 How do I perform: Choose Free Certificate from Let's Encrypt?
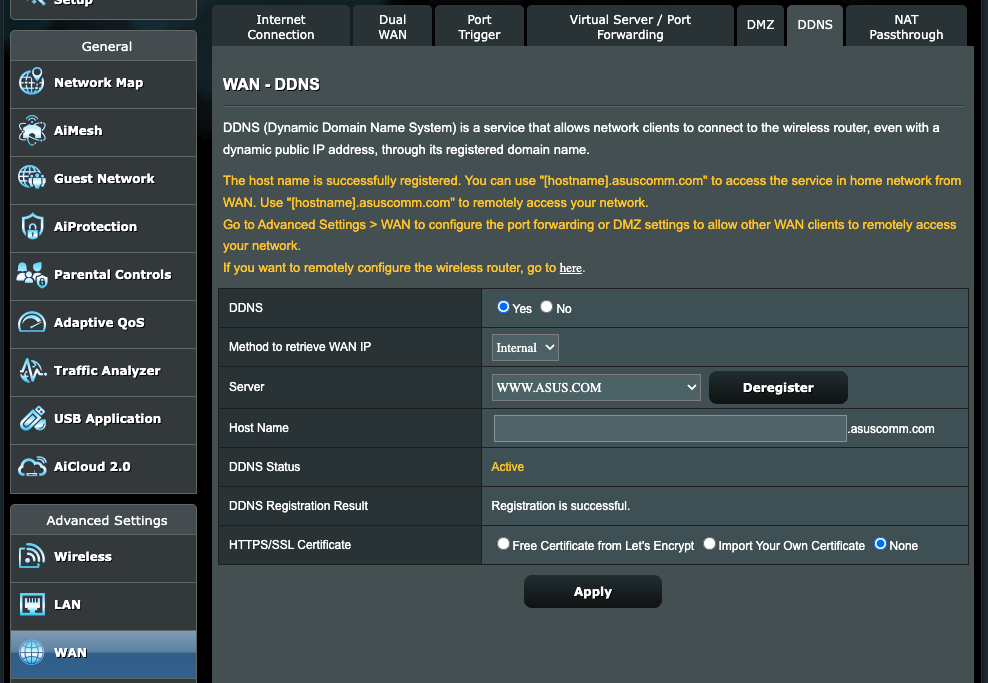pos(503,545)
